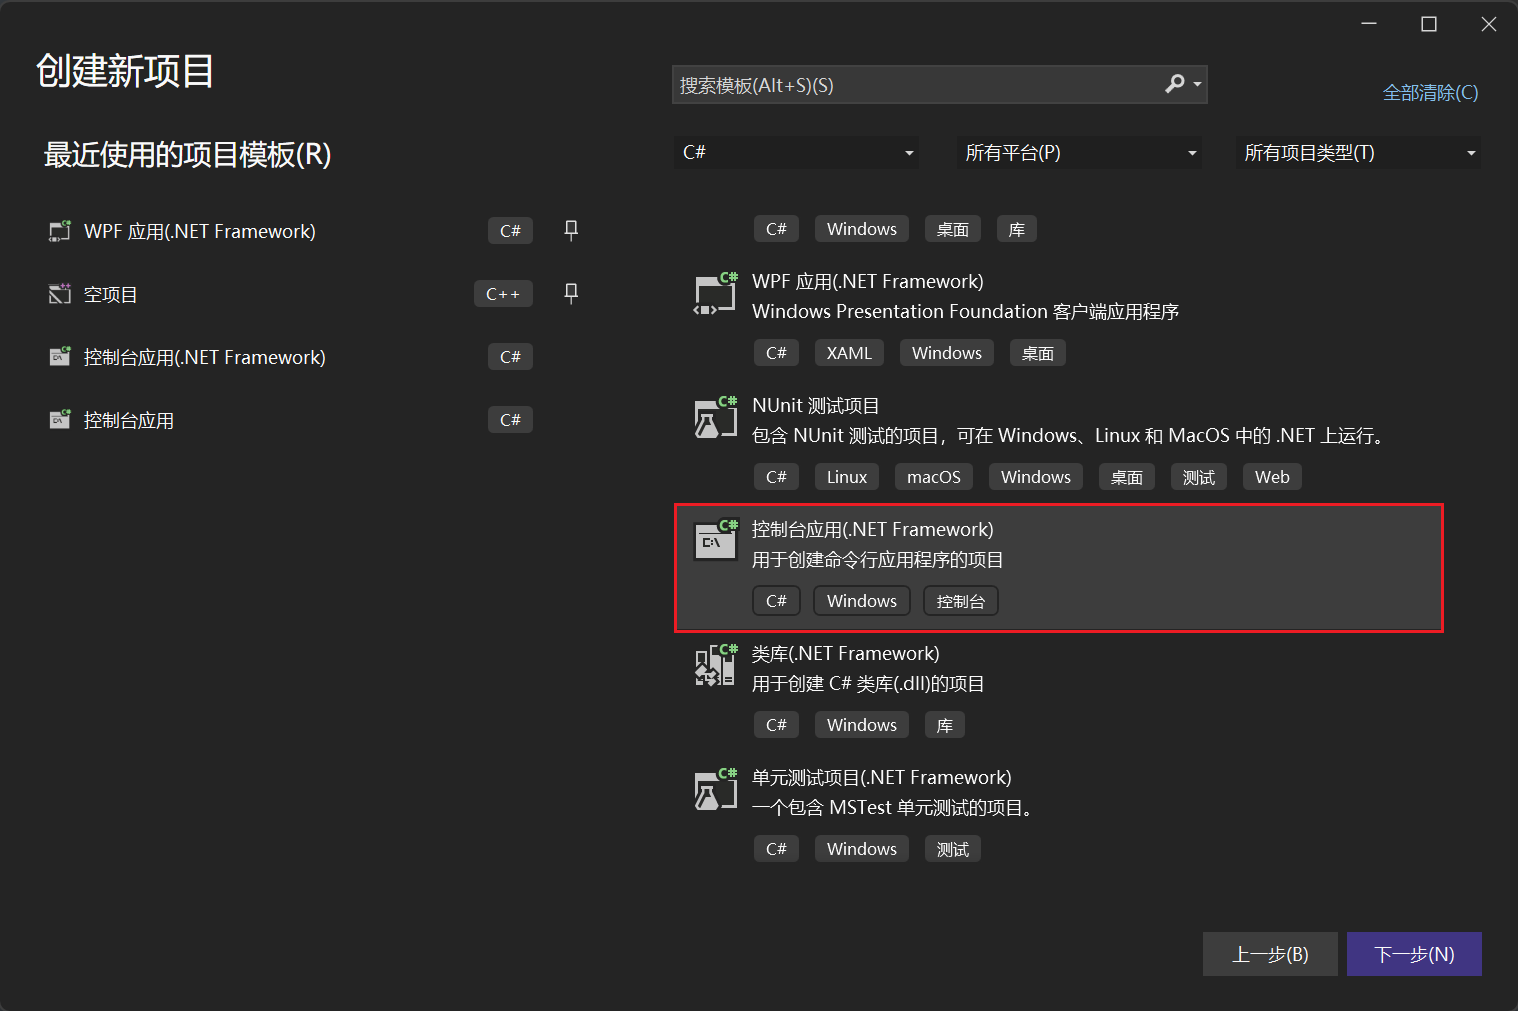
Task: Choose WPF 应用(.NET Framework) title in template list
Action: click(x=868, y=281)
